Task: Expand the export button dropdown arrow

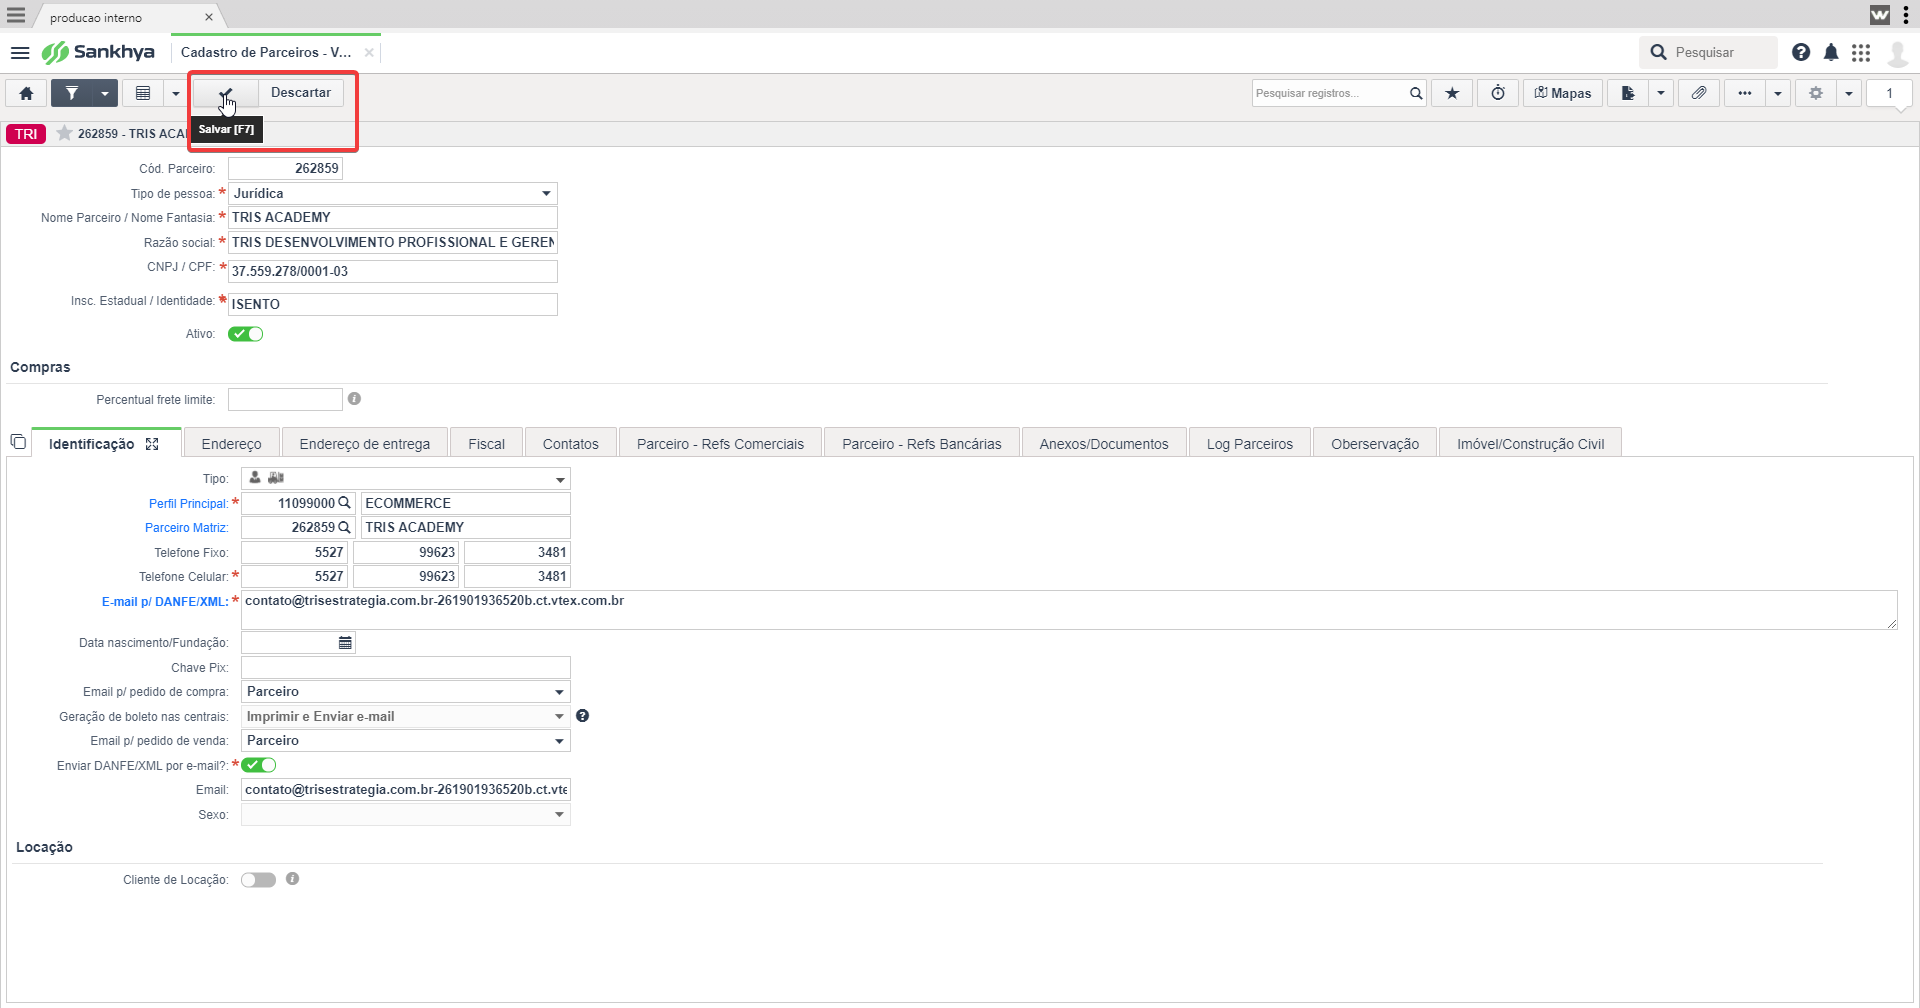Action: [1661, 93]
